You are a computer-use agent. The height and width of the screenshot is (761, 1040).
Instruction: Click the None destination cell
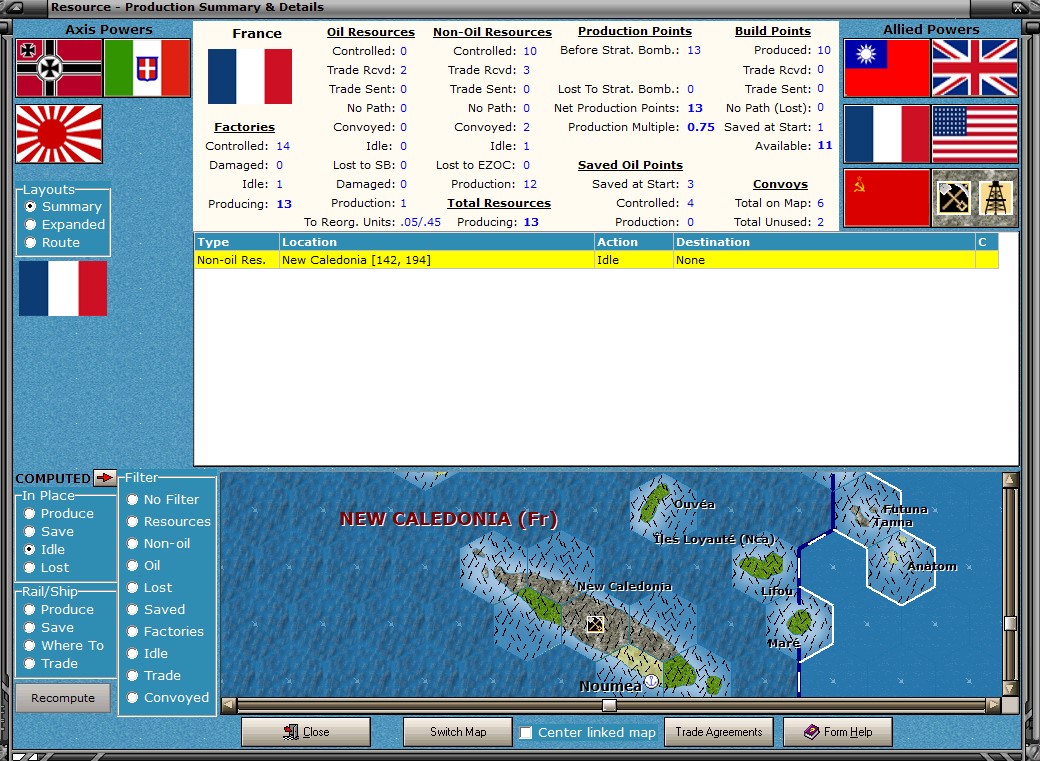click(x=824, y=260)
